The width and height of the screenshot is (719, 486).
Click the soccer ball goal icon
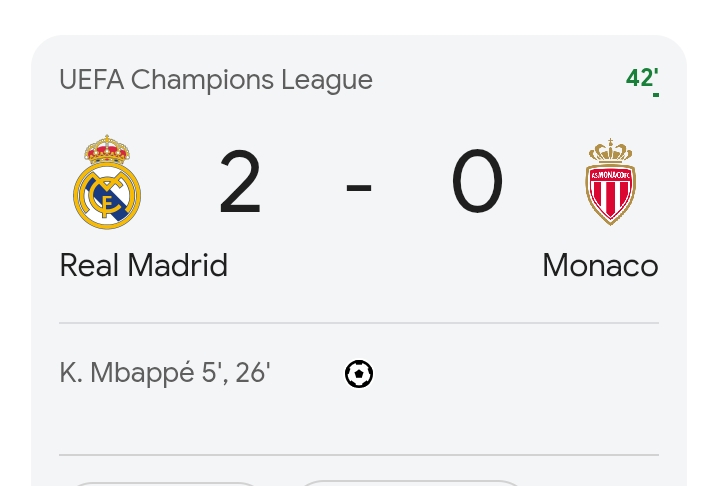point(359,374)
